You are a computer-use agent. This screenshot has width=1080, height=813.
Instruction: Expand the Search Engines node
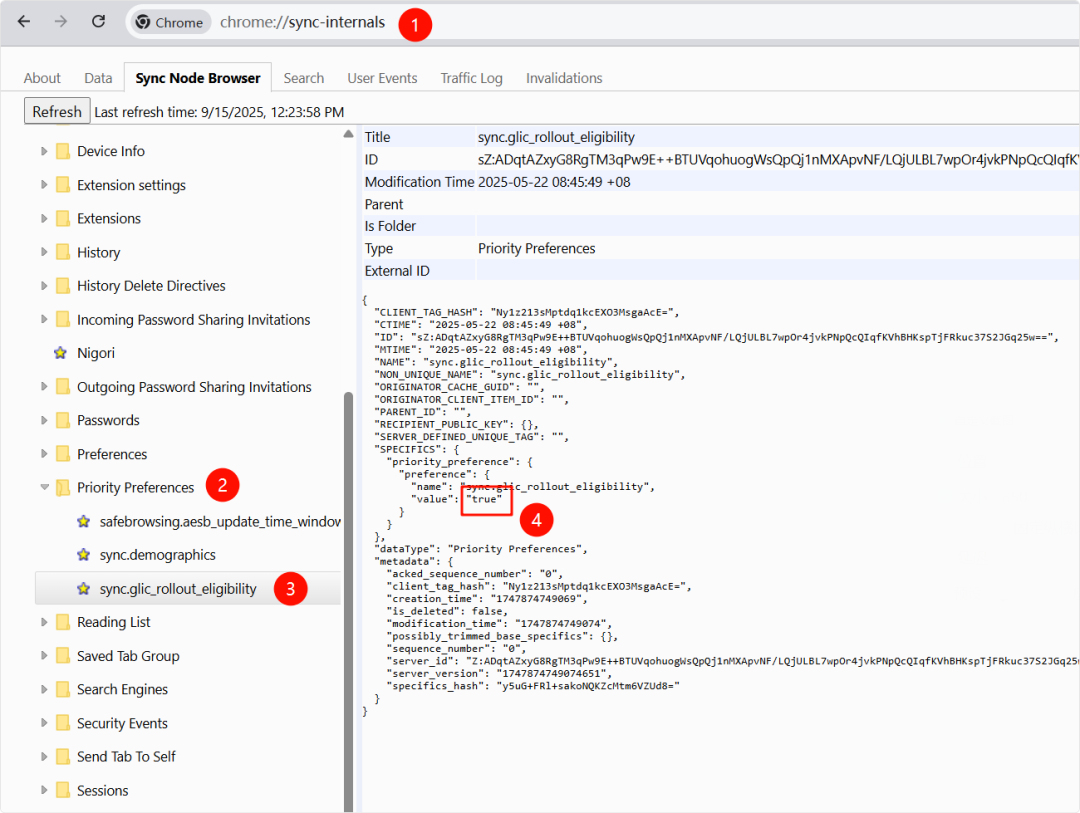pyautogui.click(x=44, y=689)
